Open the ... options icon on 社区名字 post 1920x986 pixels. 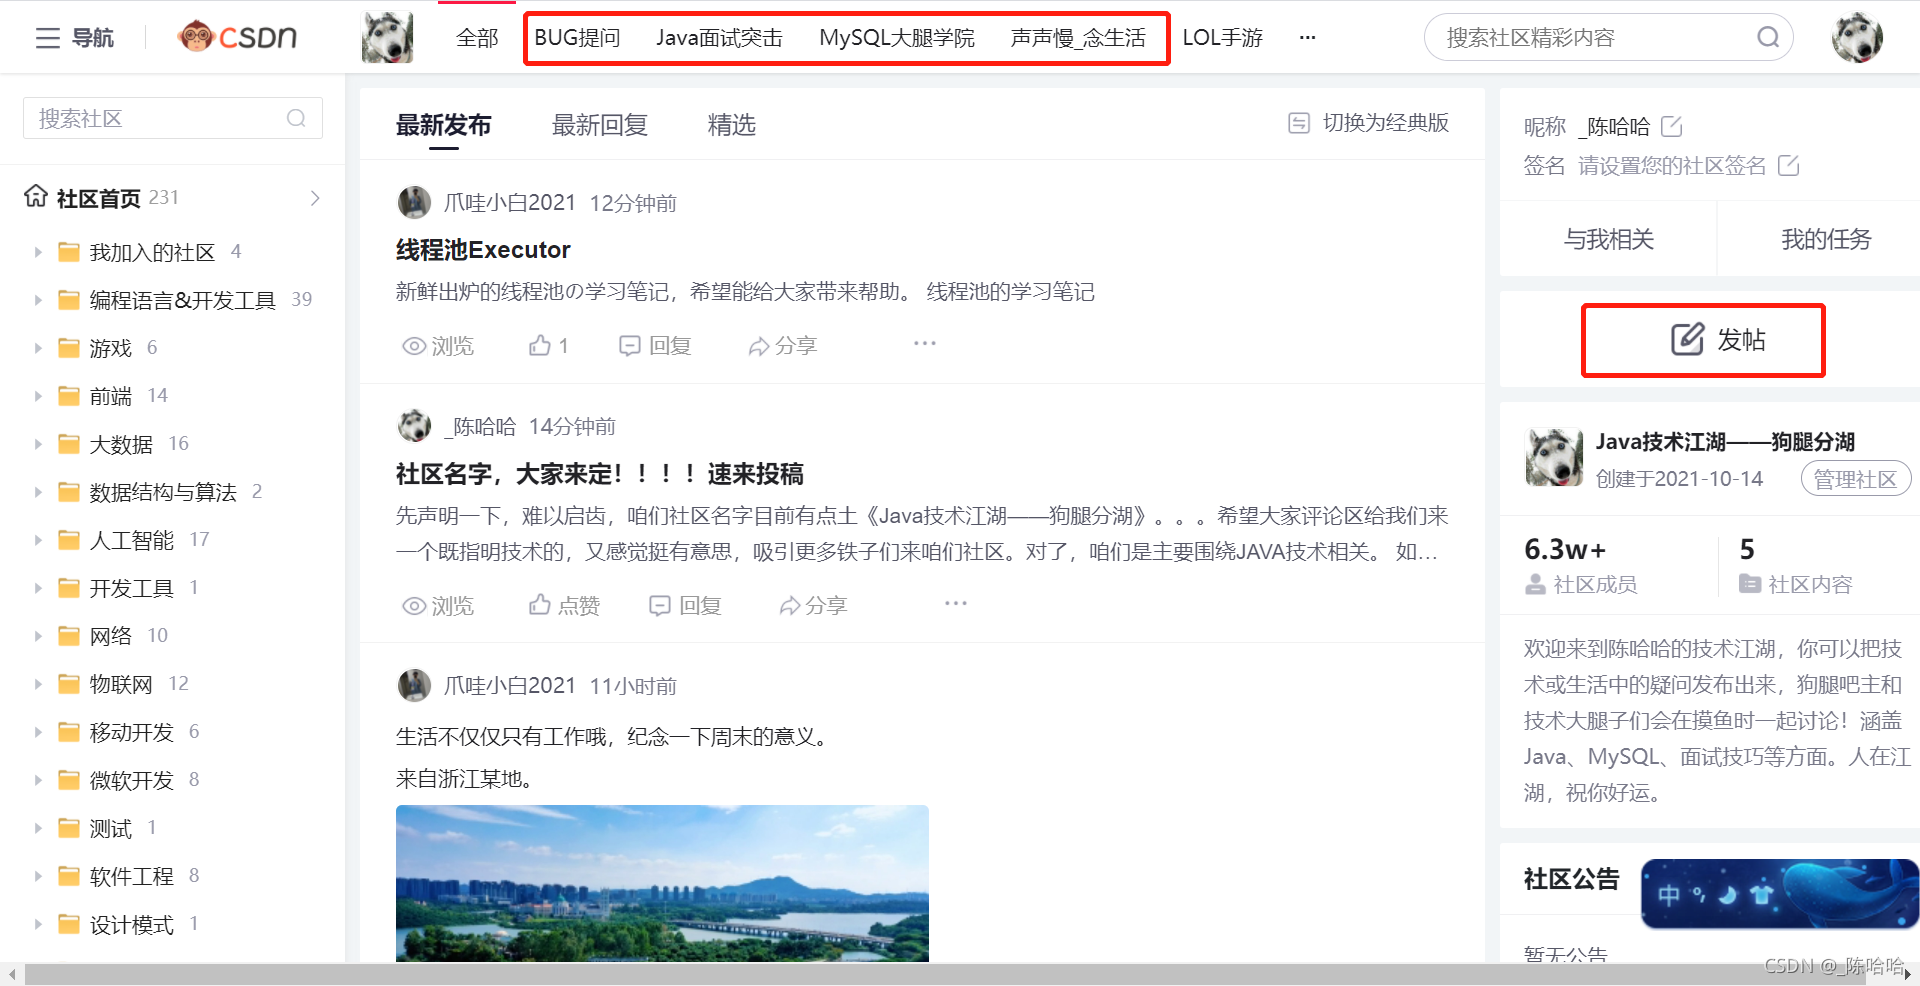tap(955, 602)
